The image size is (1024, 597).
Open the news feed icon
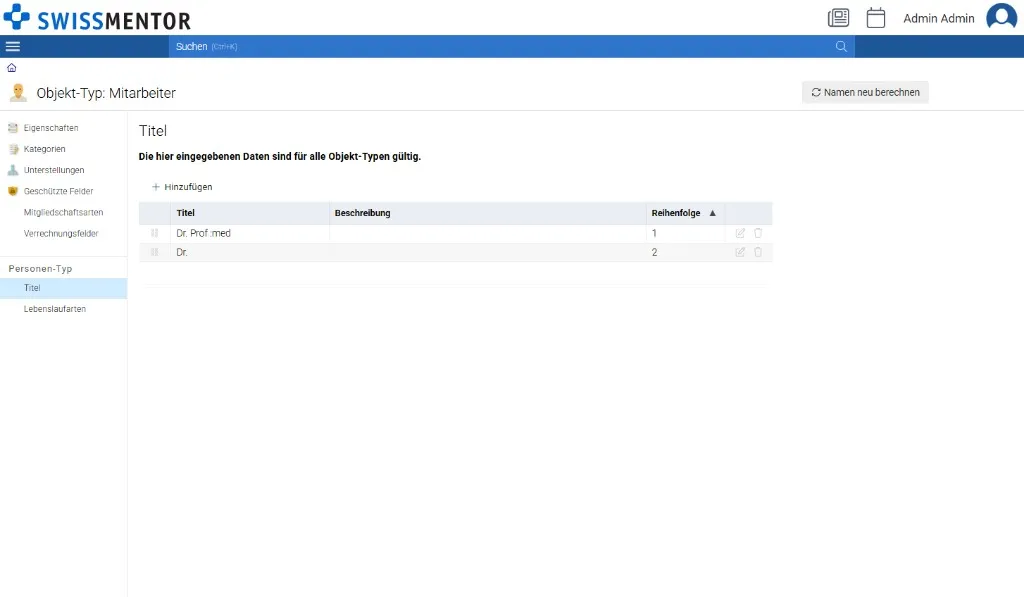(x=839, y=18)
